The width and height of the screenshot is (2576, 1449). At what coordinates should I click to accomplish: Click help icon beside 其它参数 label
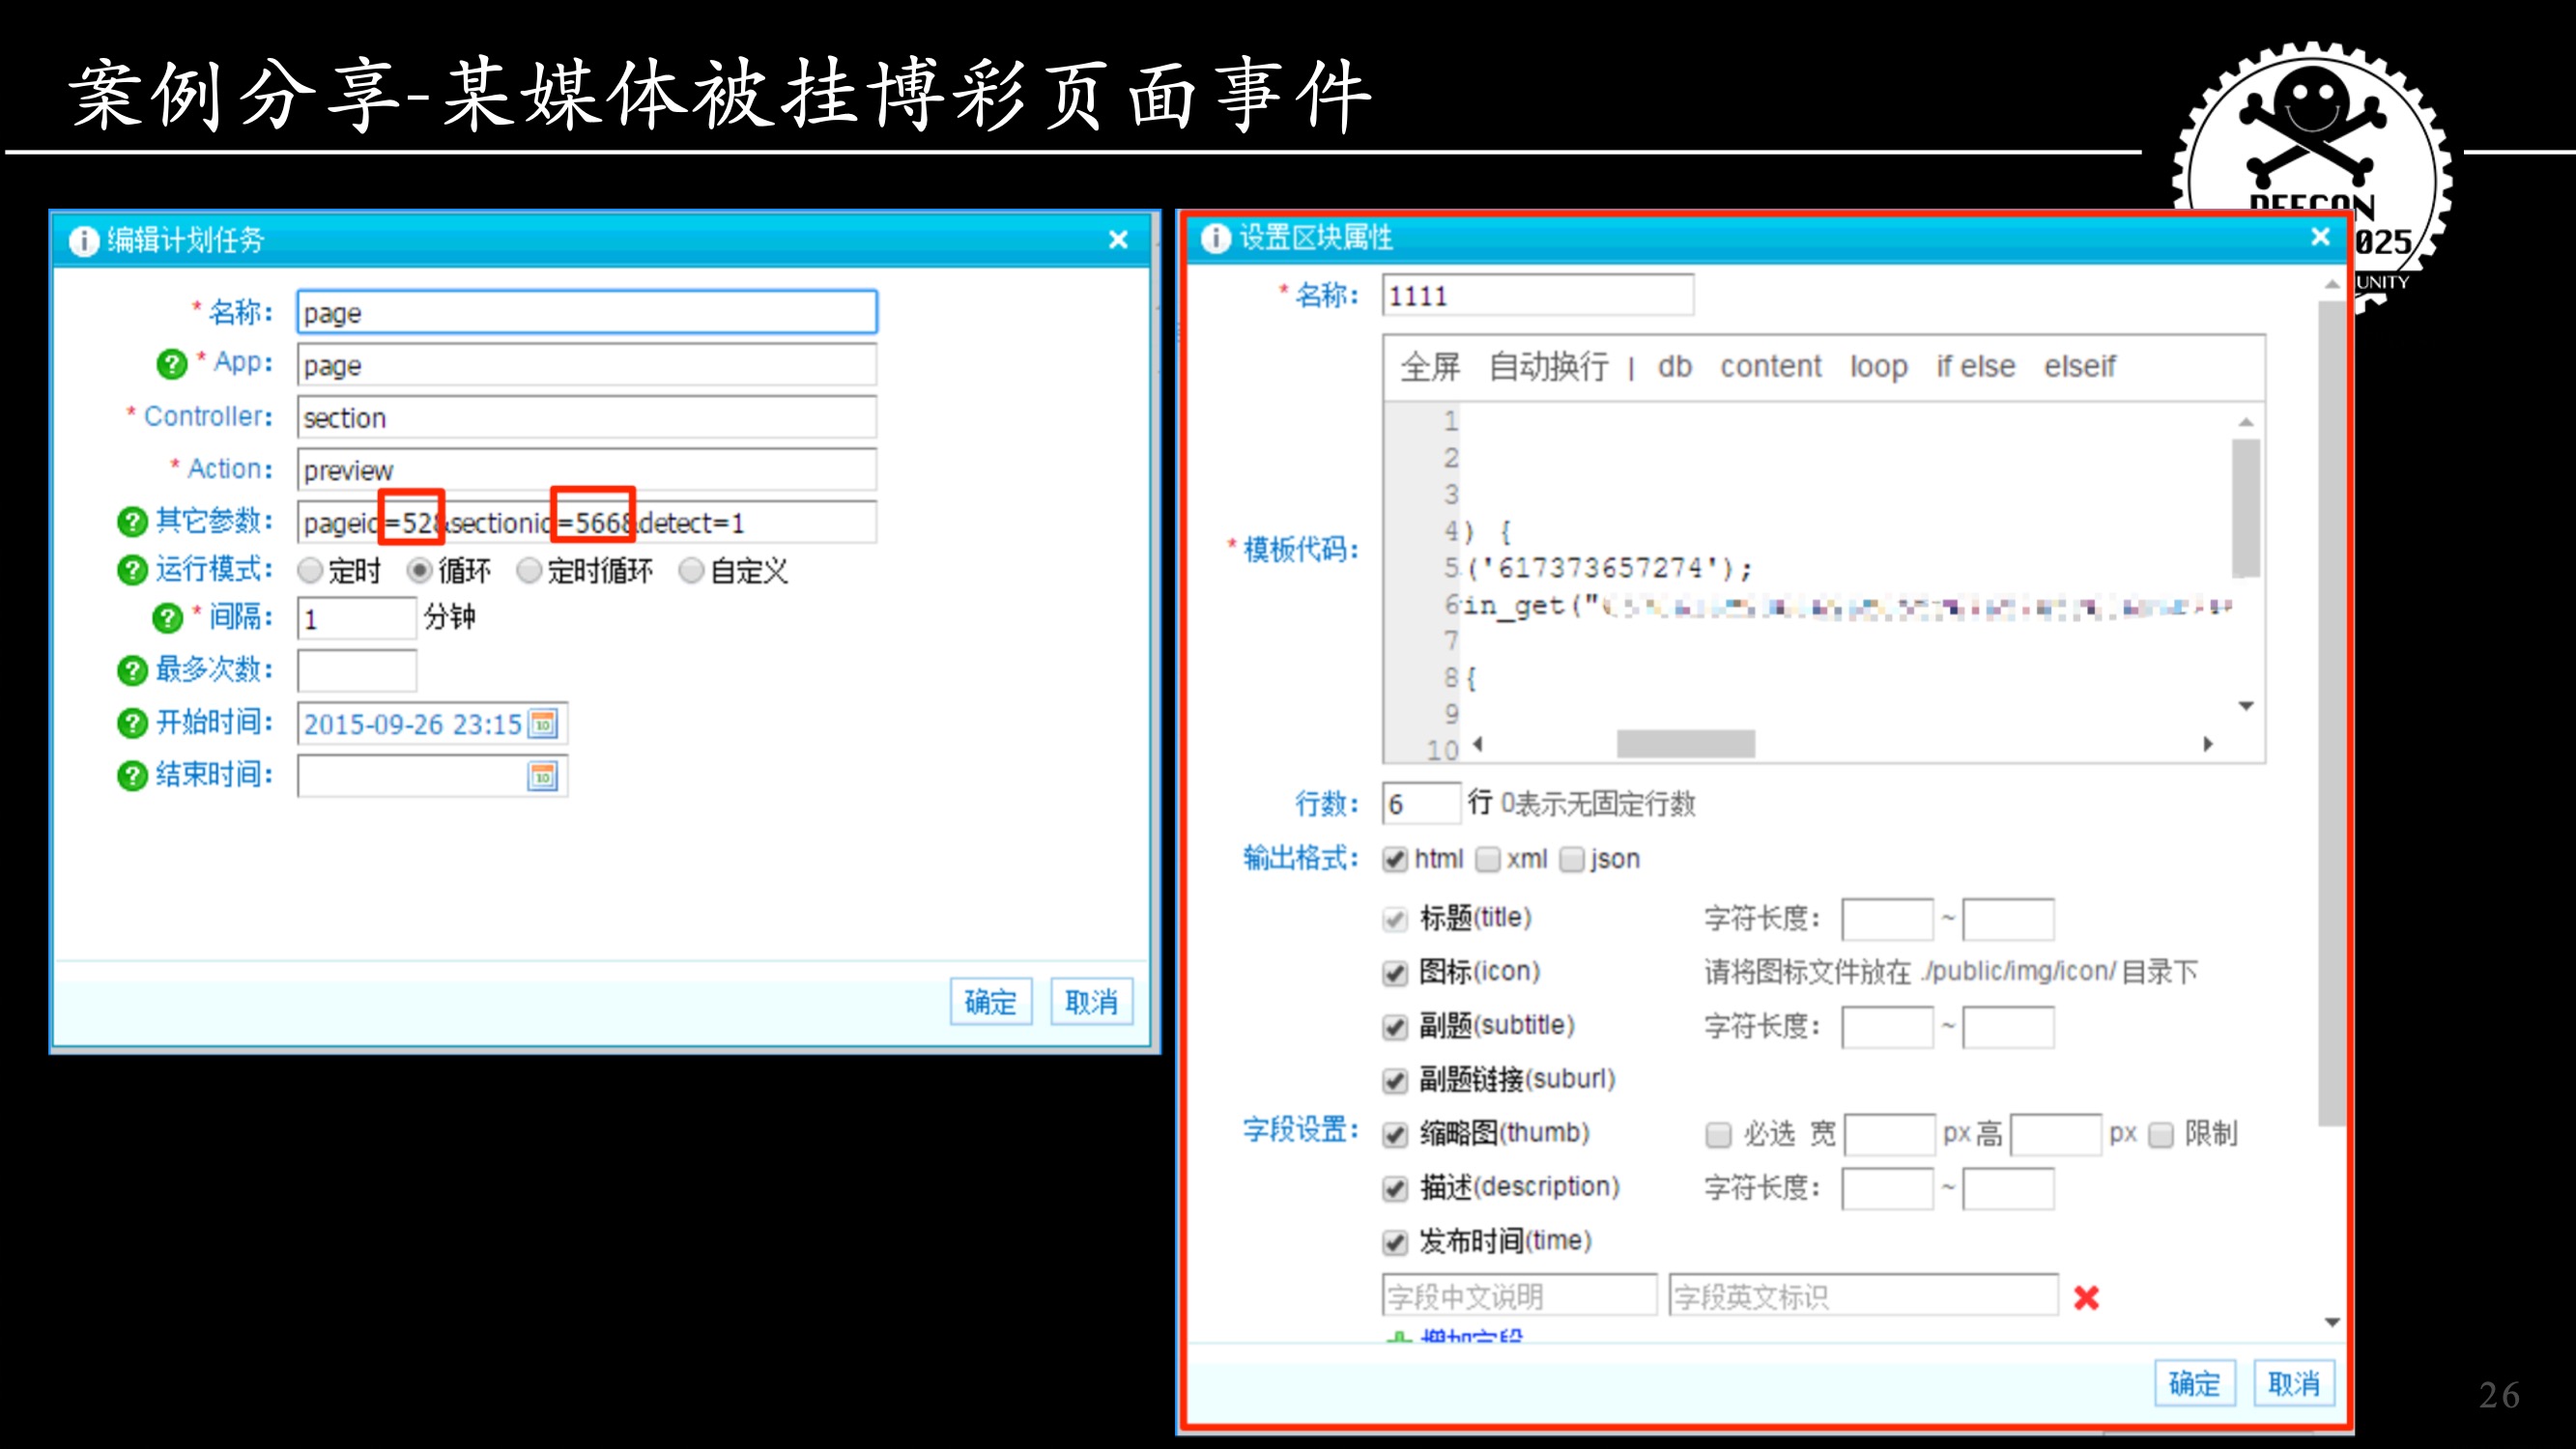[x=132, y=521]
